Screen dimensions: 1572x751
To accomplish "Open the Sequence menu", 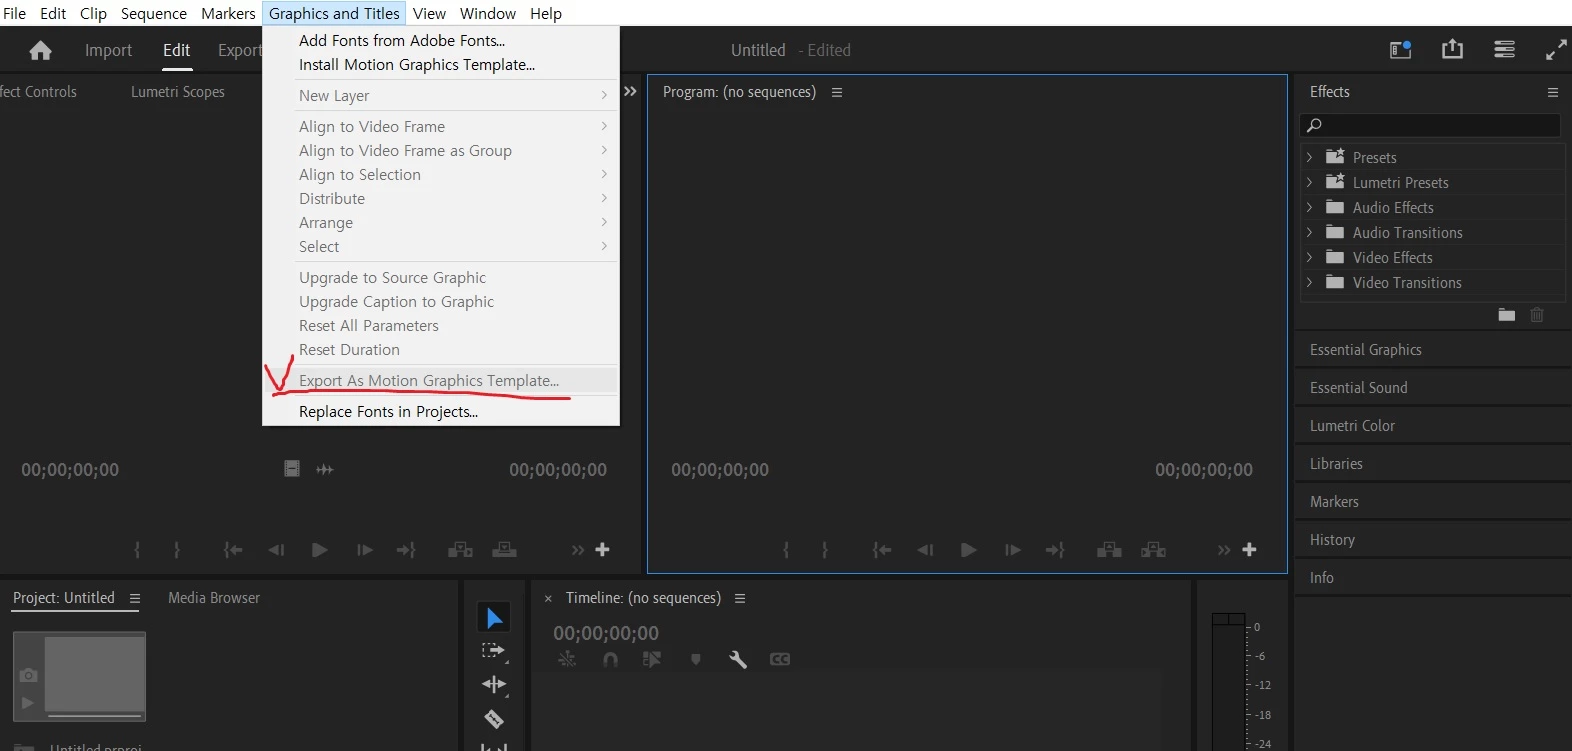I will 154,13.
